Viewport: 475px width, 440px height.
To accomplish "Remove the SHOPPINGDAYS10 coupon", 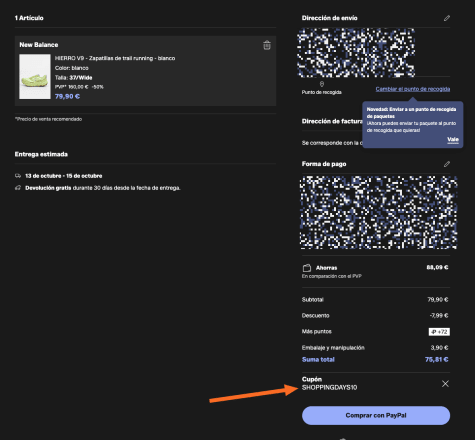I will tap(445, 384).
